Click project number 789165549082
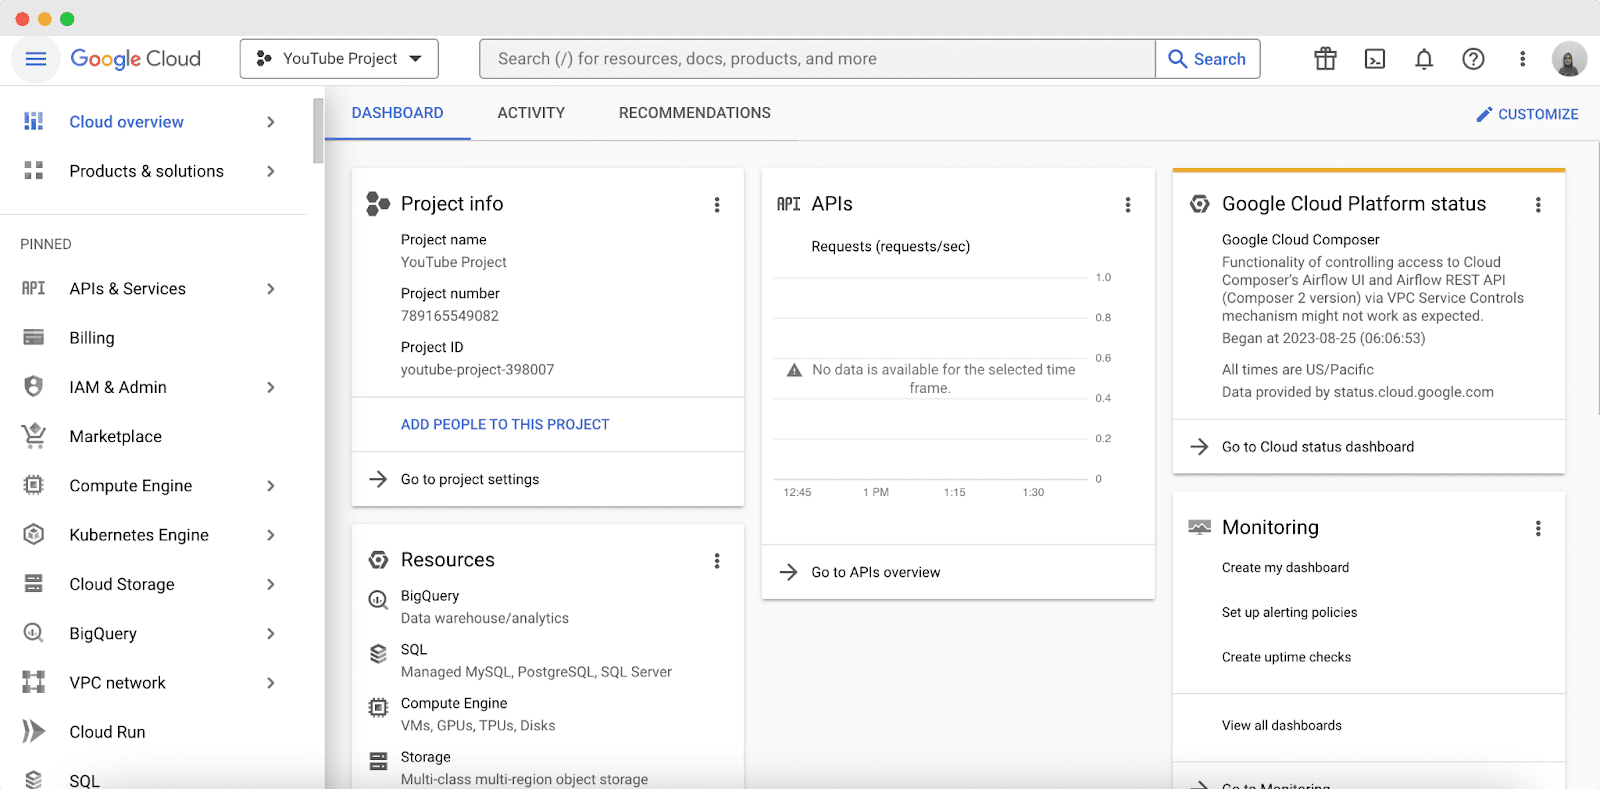Image resolution: width=1600 pixels, height=789 pixels. tap(450, 316)
